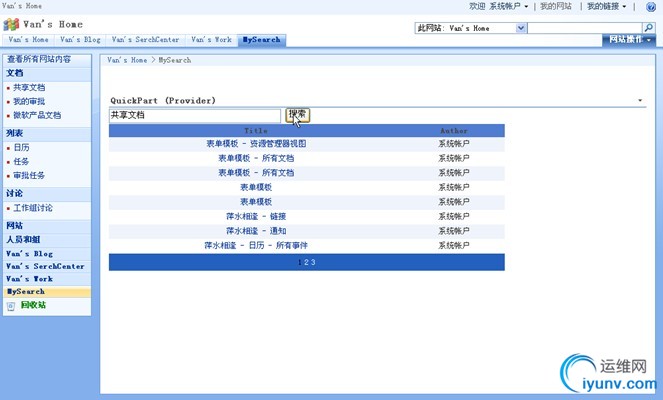Click Van's Home in the breadcrumb
The image size is (663, 400).
pyautogui.click(x=127, y=60)
